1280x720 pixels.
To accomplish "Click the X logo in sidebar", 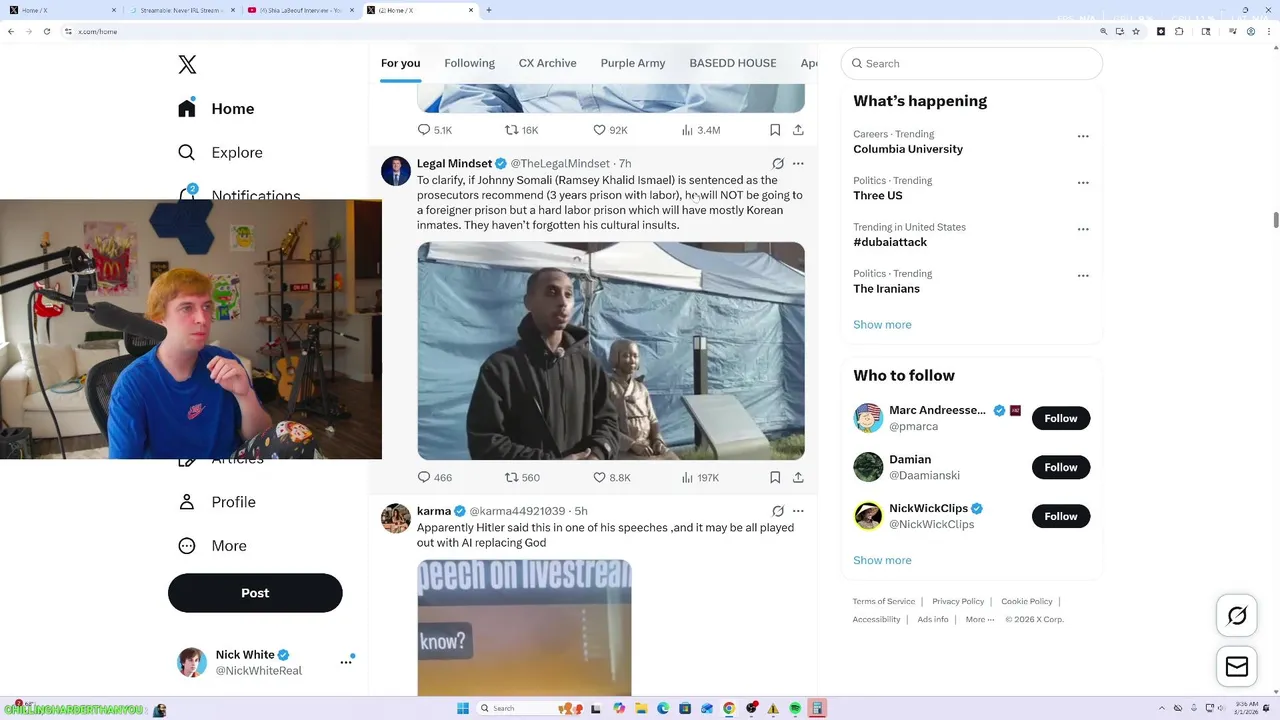I will pos(187,64).
